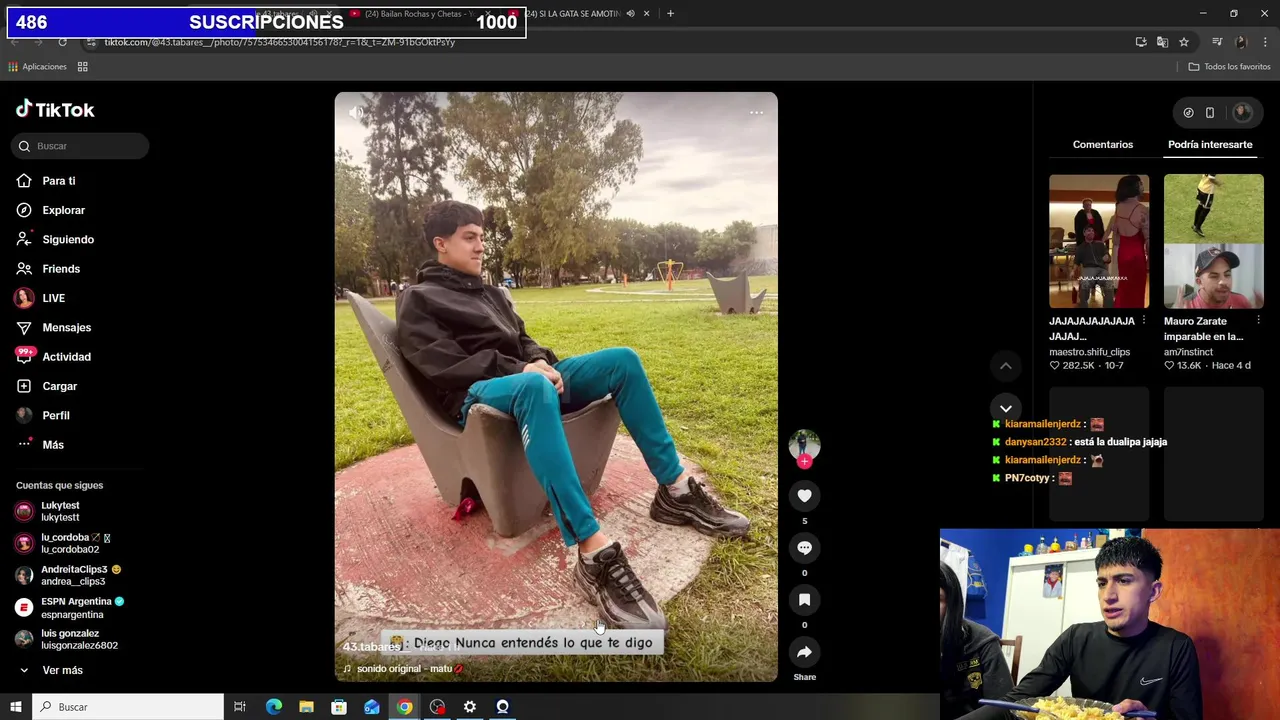Viewport: 1280px width, 720px height.
Task: Open the Actividad notifications
Action: (x=54, y=357)
